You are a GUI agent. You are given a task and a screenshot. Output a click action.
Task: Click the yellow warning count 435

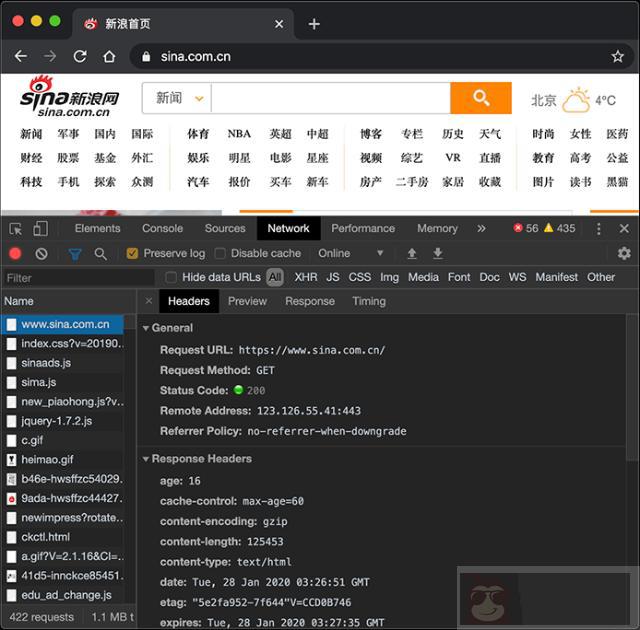tap(560, 228)
